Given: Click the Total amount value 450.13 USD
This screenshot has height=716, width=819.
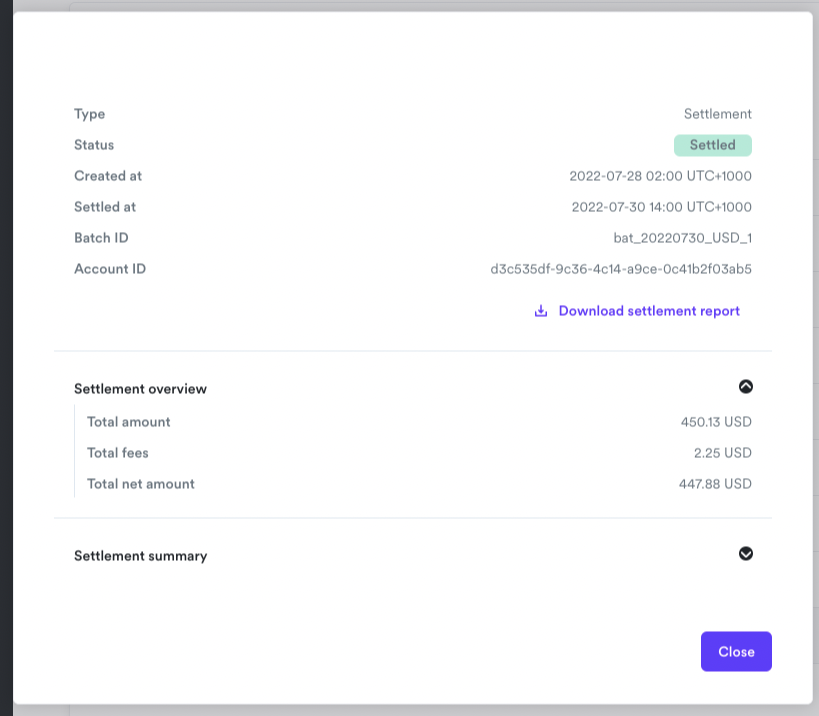Looking at the screenshot, I should 715,422.
